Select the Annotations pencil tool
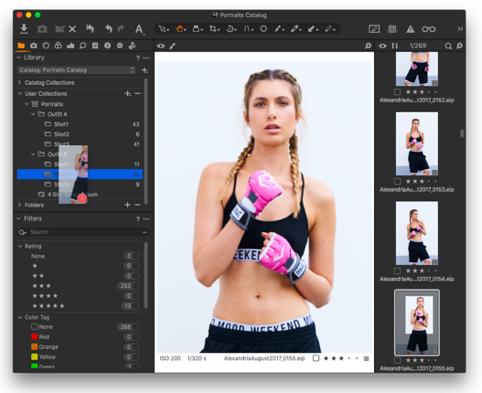This screenshot has width=482, height=393. coord(329,29)
